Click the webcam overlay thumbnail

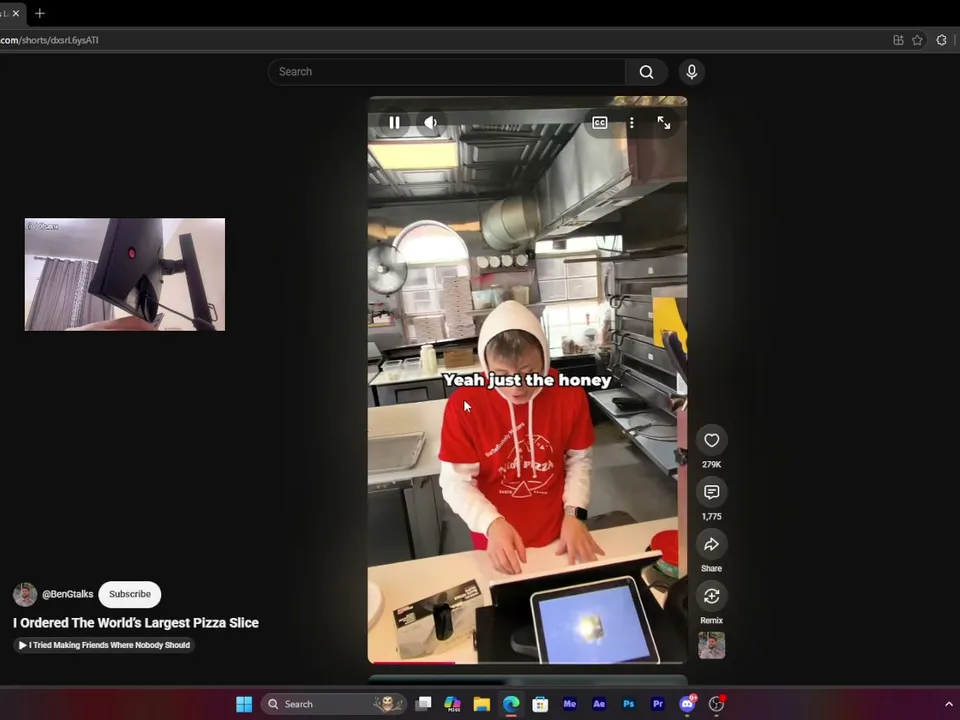point(125,274)
